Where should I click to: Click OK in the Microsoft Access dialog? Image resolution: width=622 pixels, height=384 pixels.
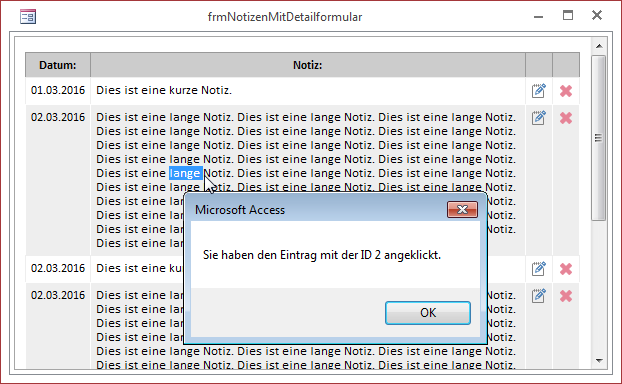point(428,313)
